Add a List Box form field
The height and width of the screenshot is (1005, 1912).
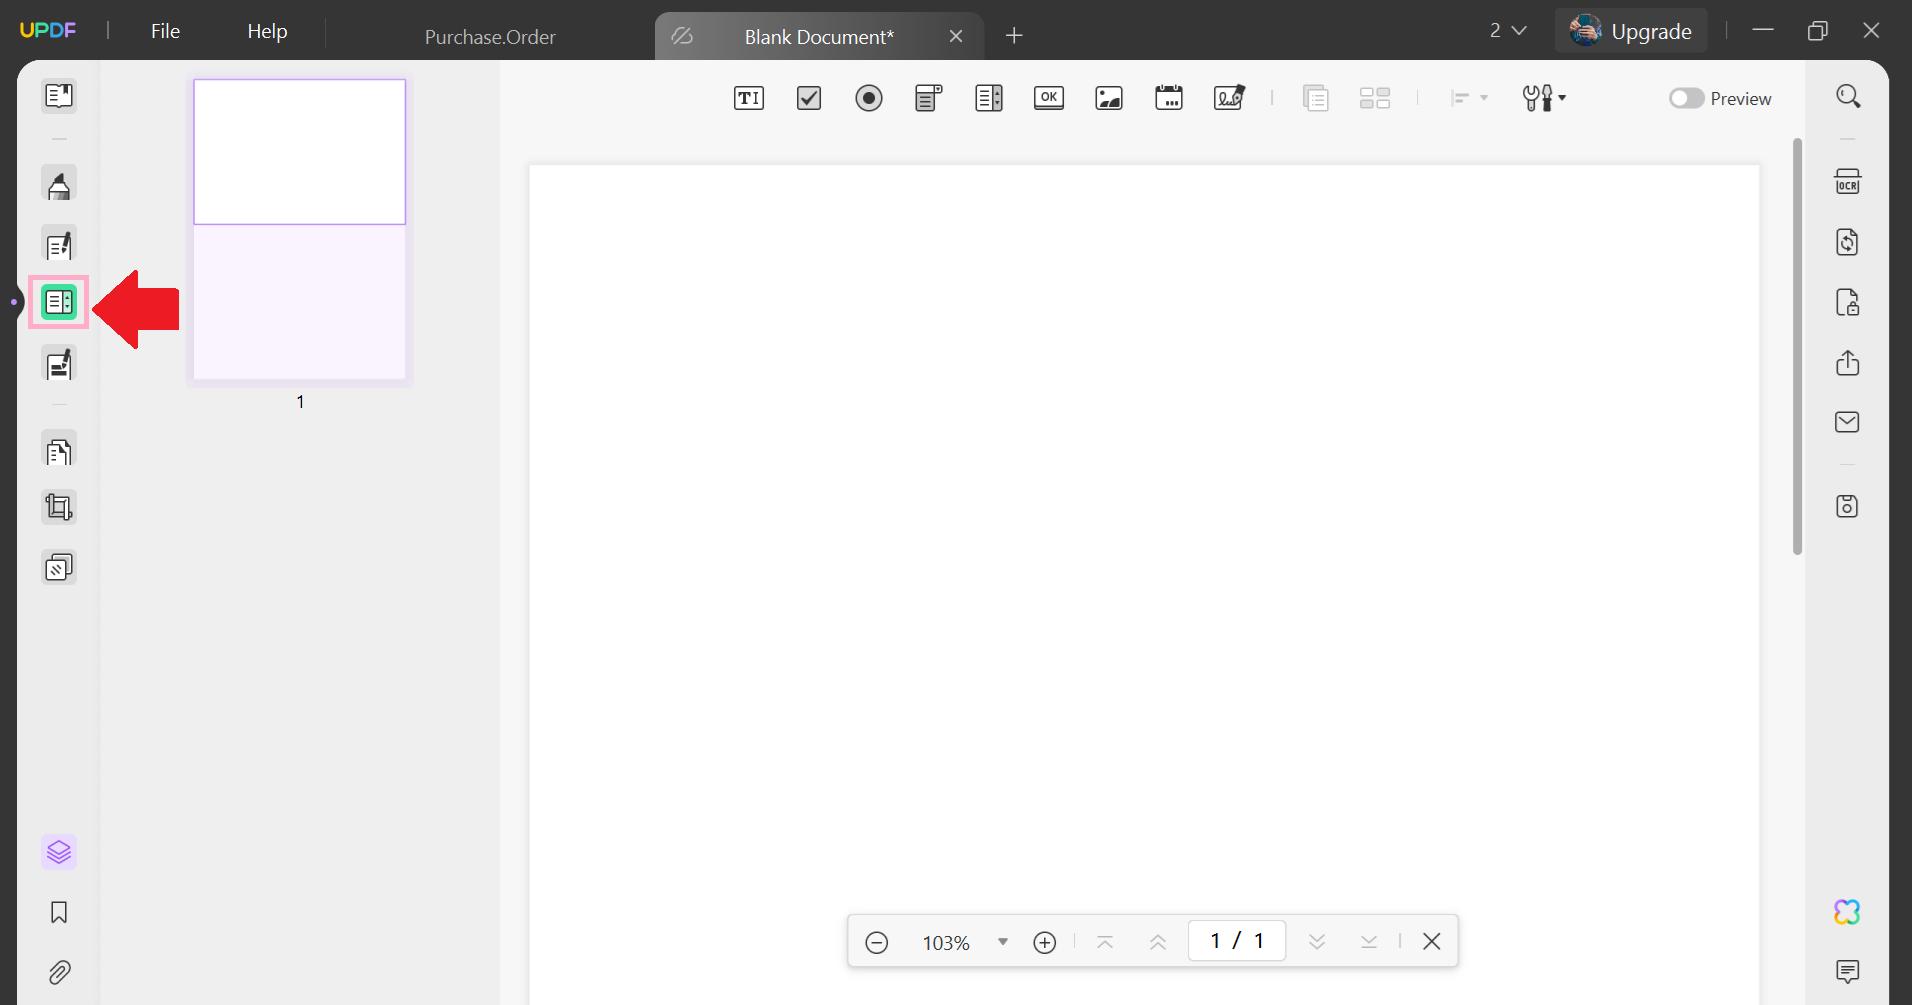pyautogui.click(x=989, y=98)
